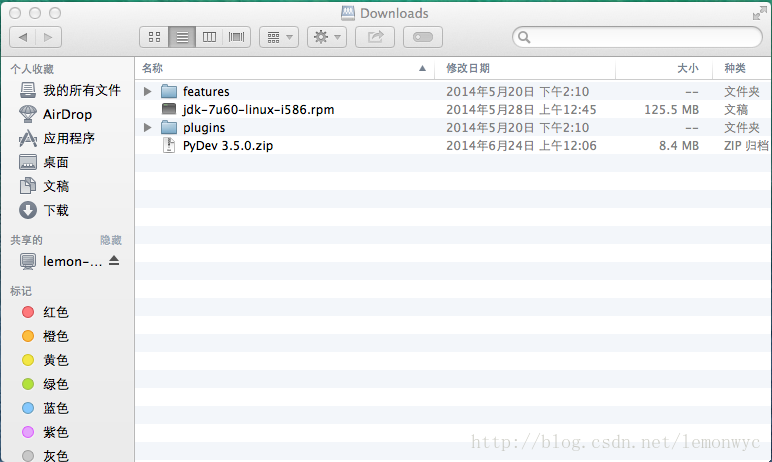Go forward with the right arrow button
772x462 pixels.
48,37
